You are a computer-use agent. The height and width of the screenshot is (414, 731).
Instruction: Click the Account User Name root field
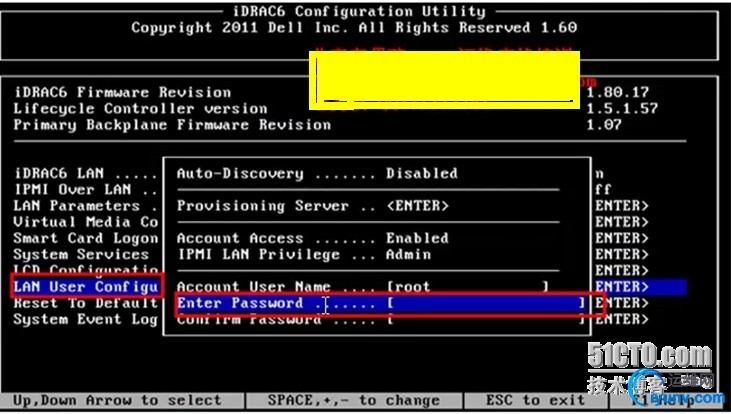468,287
